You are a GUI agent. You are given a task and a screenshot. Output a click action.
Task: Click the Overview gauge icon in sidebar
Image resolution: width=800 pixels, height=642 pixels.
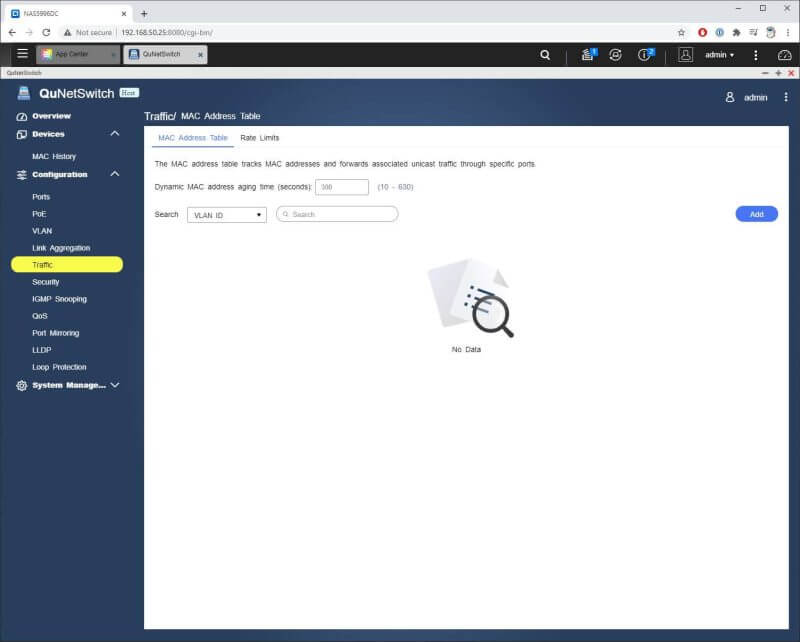click(x=21, y=116)
